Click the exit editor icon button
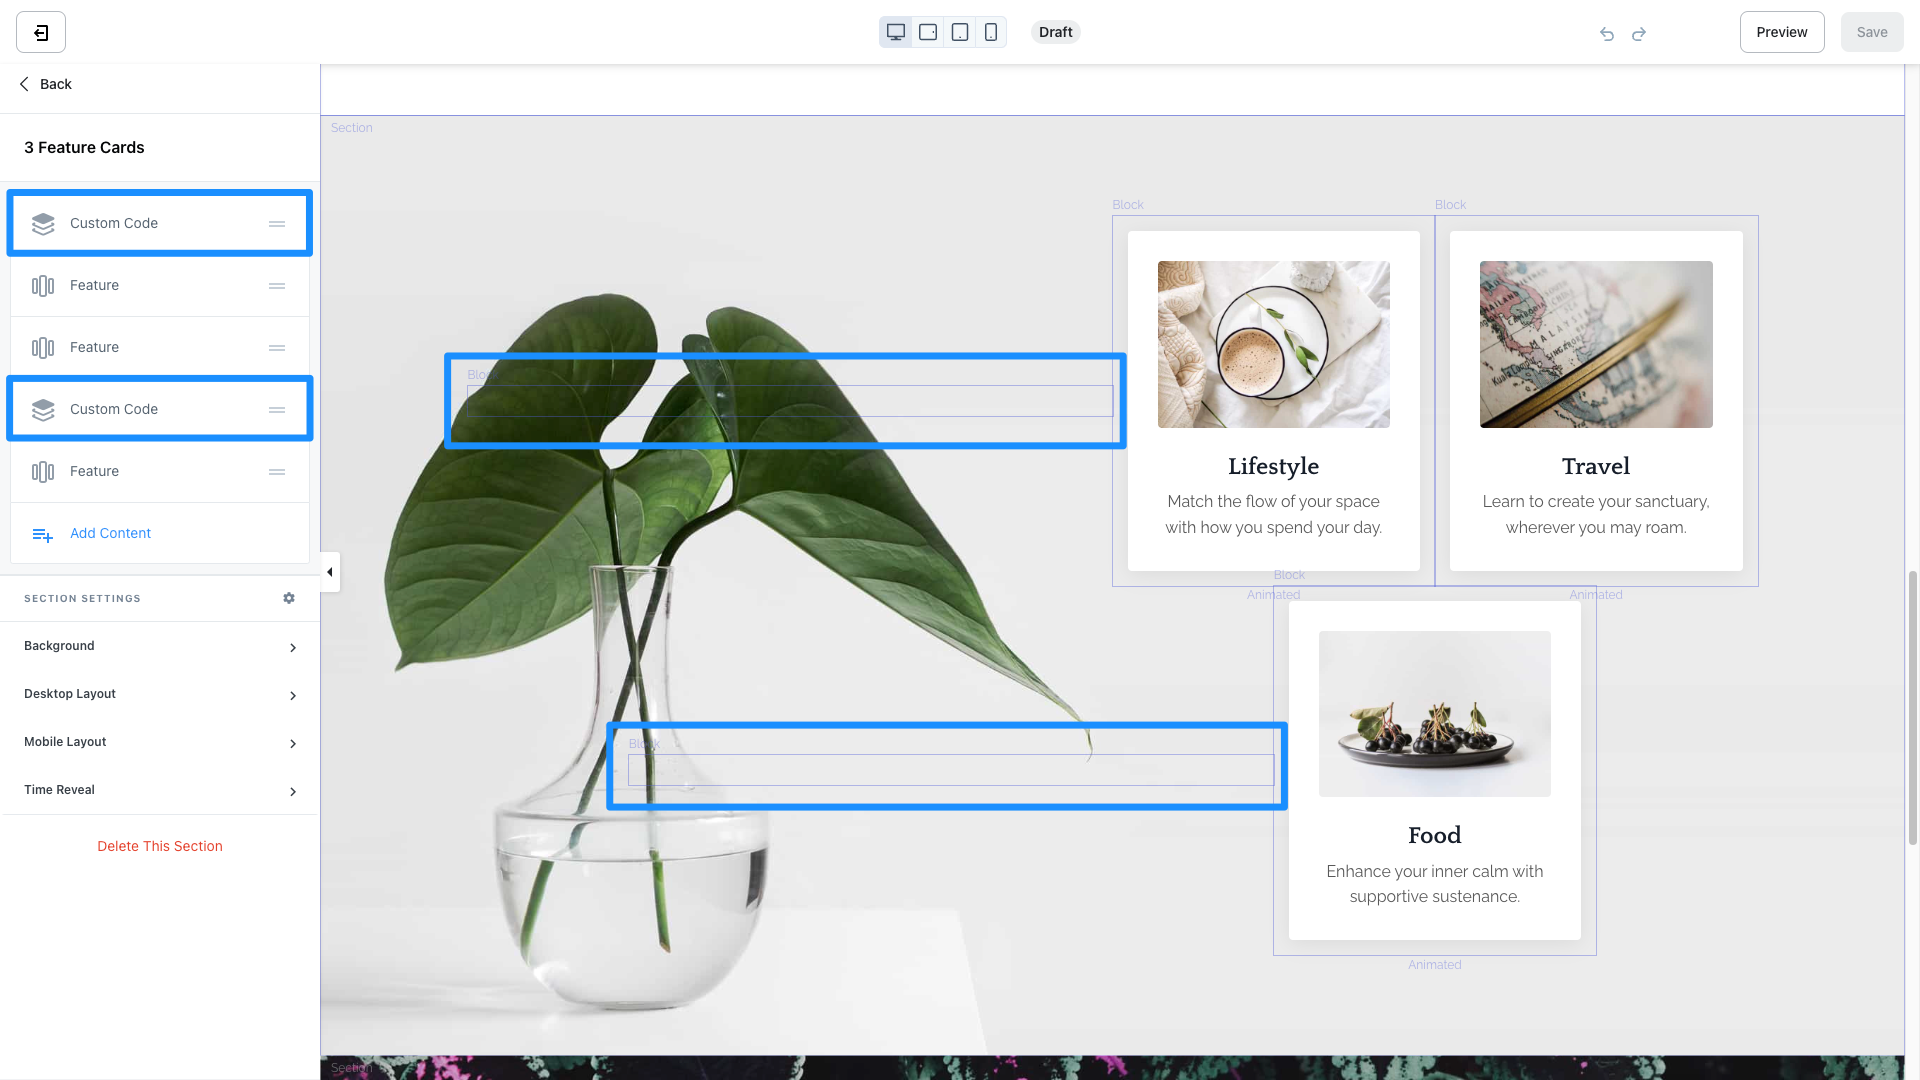 41,33
